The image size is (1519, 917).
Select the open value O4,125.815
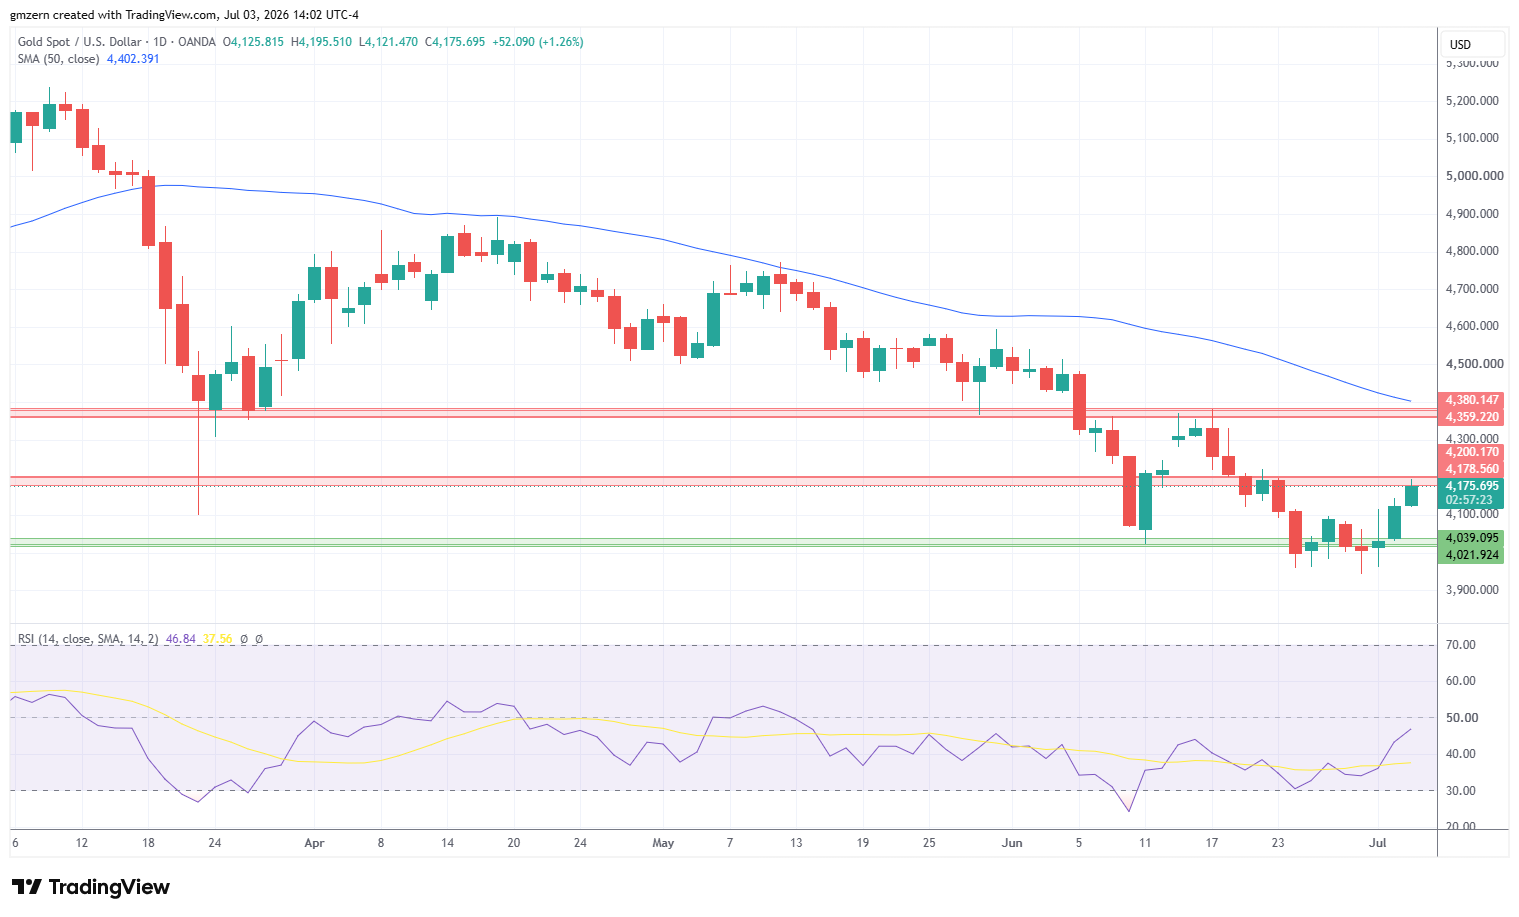coord(253,42)
